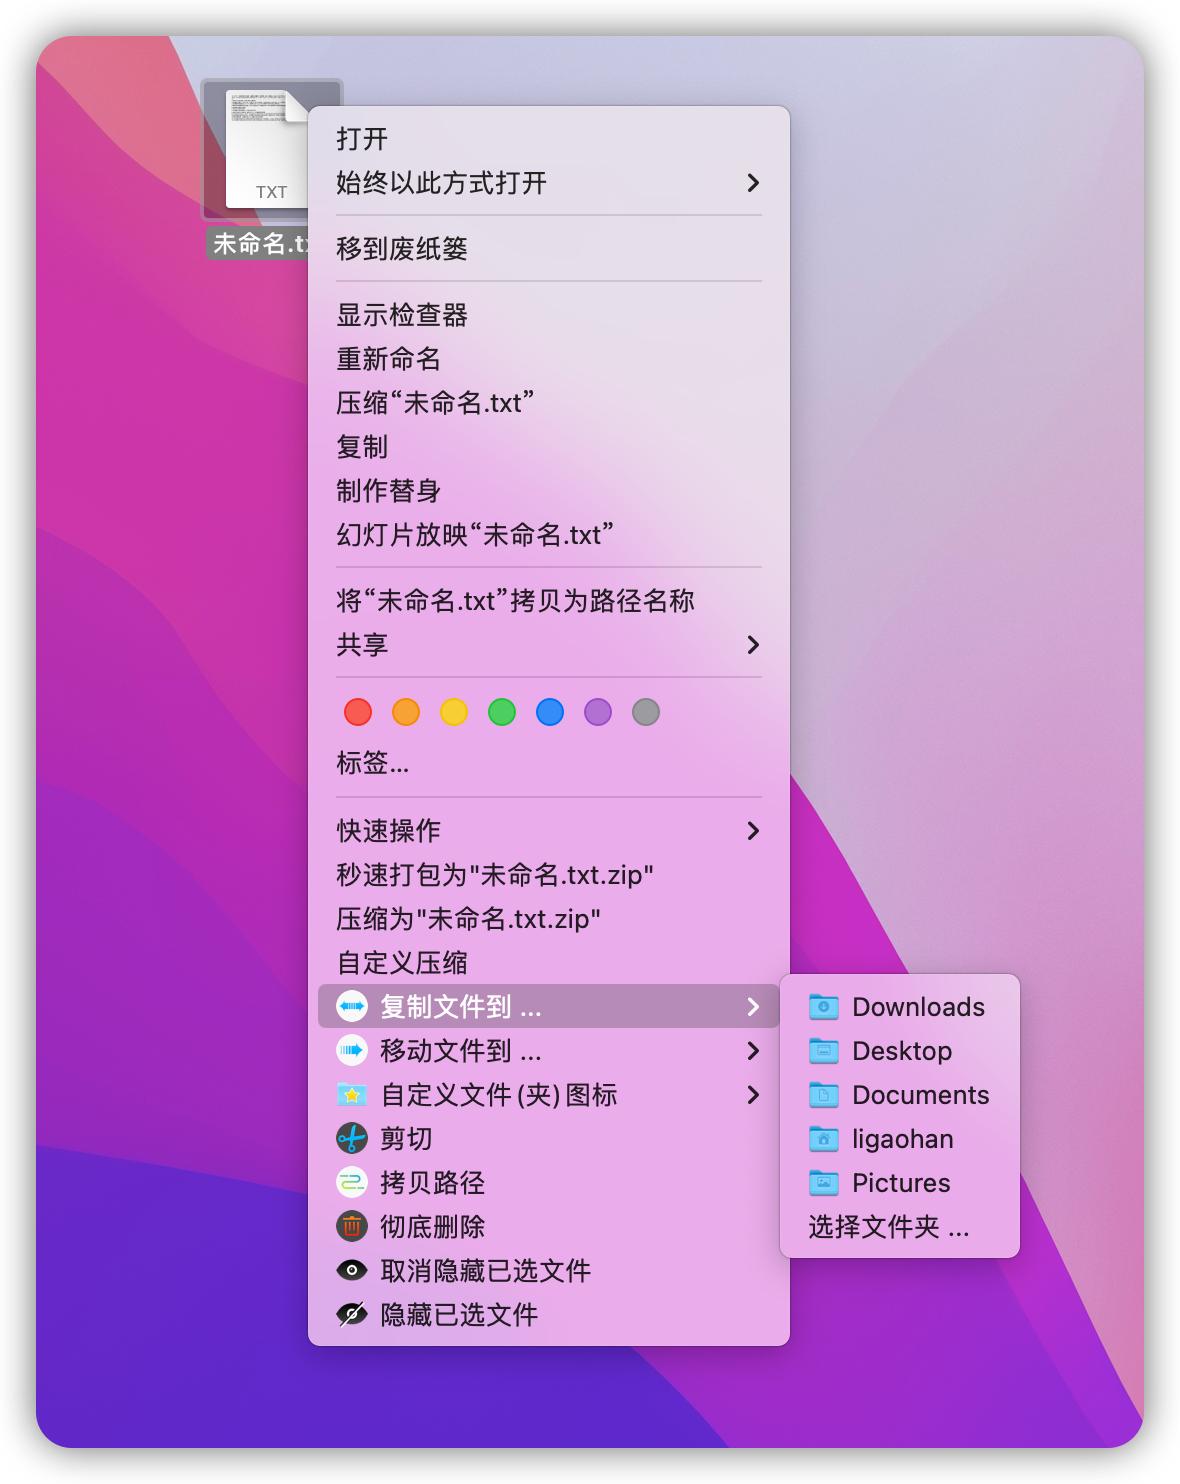The image size is (1180, 1484).
Task: Apply the green tag color swatch
Action: (502, 712)
